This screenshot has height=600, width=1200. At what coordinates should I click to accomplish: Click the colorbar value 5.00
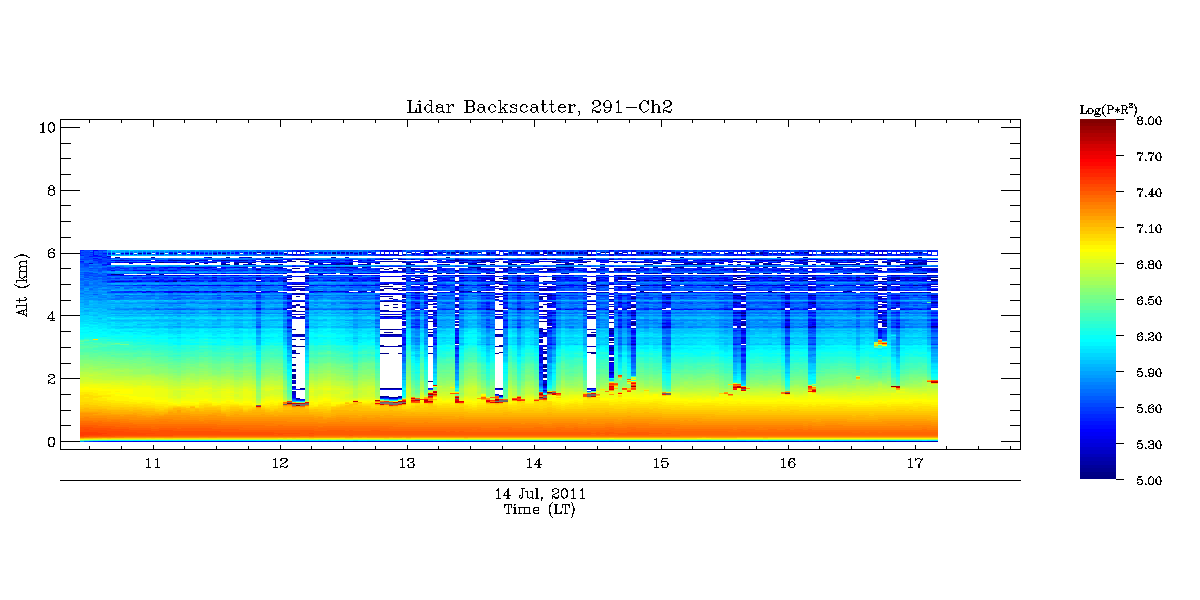[1150, 481]
